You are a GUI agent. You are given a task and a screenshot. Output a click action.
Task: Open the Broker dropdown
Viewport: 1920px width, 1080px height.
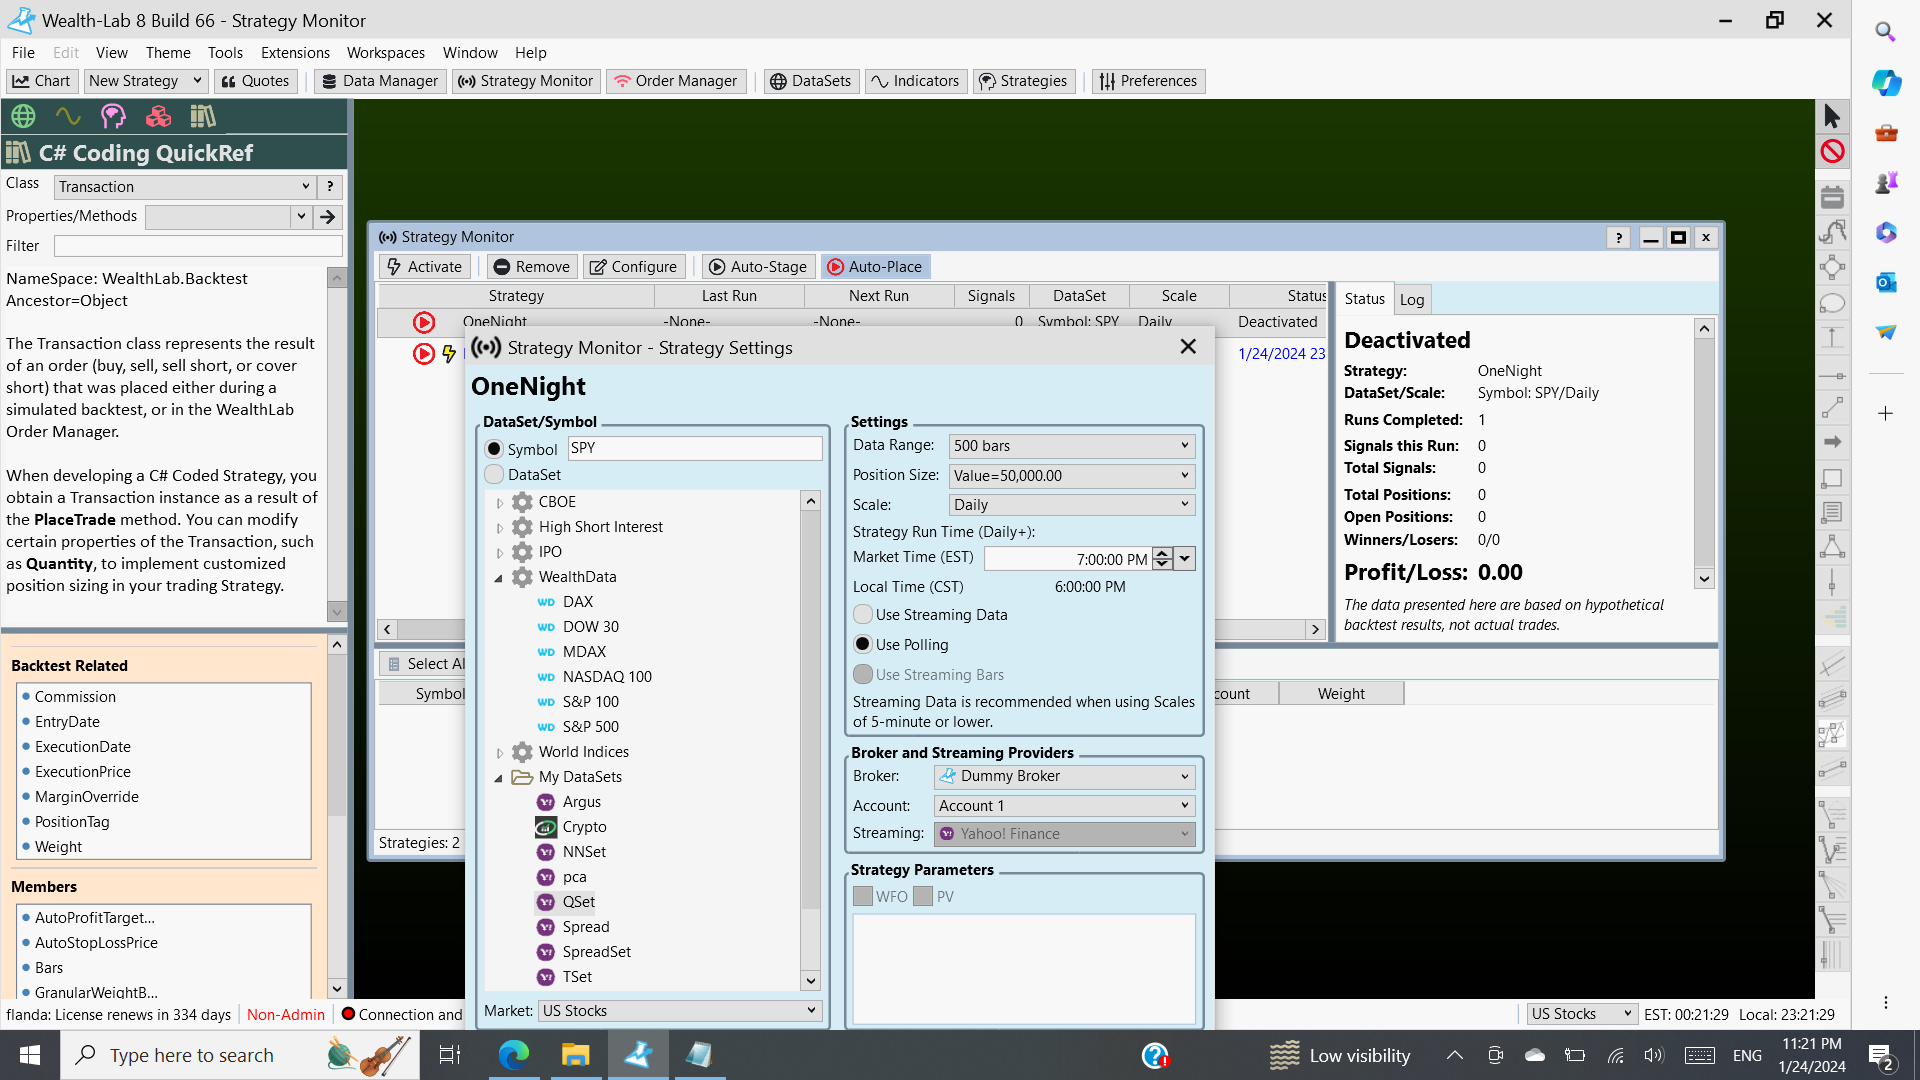(1064, 776)
